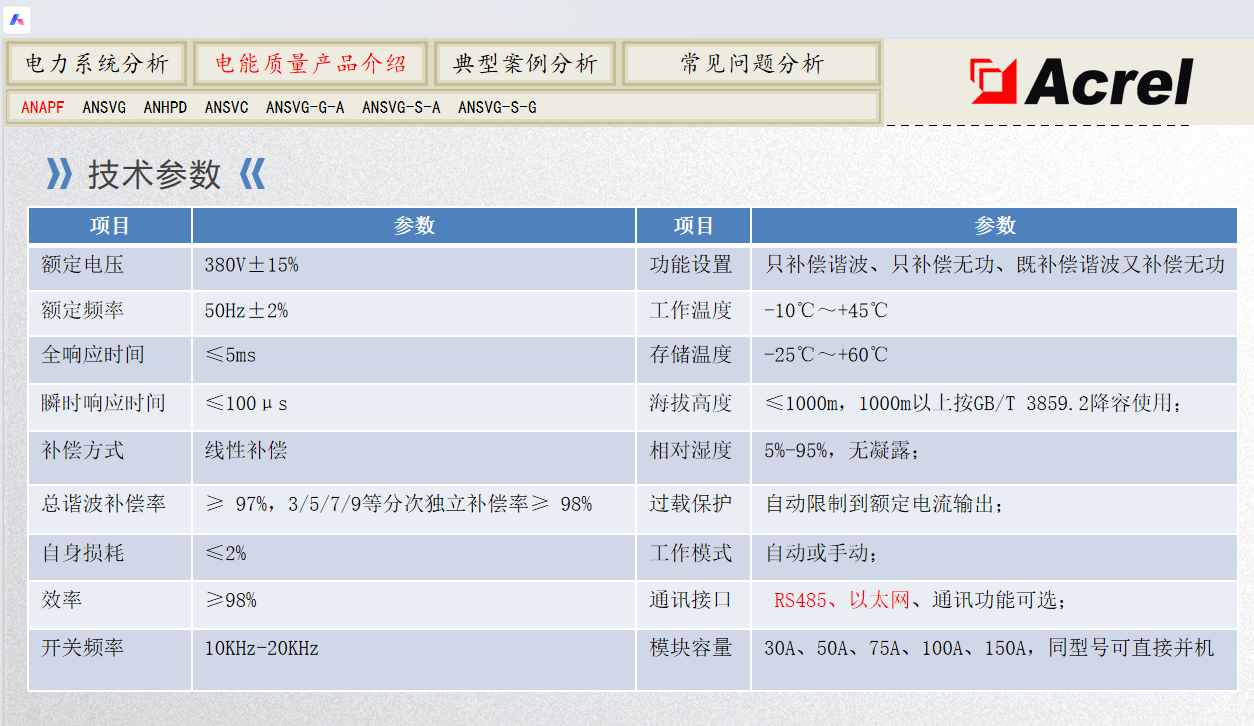This screenshot has width=1254, height=726.
Task: Click the 380V±15% rated voltage cell
Action: pyautogui.click(x=251, y=265)
